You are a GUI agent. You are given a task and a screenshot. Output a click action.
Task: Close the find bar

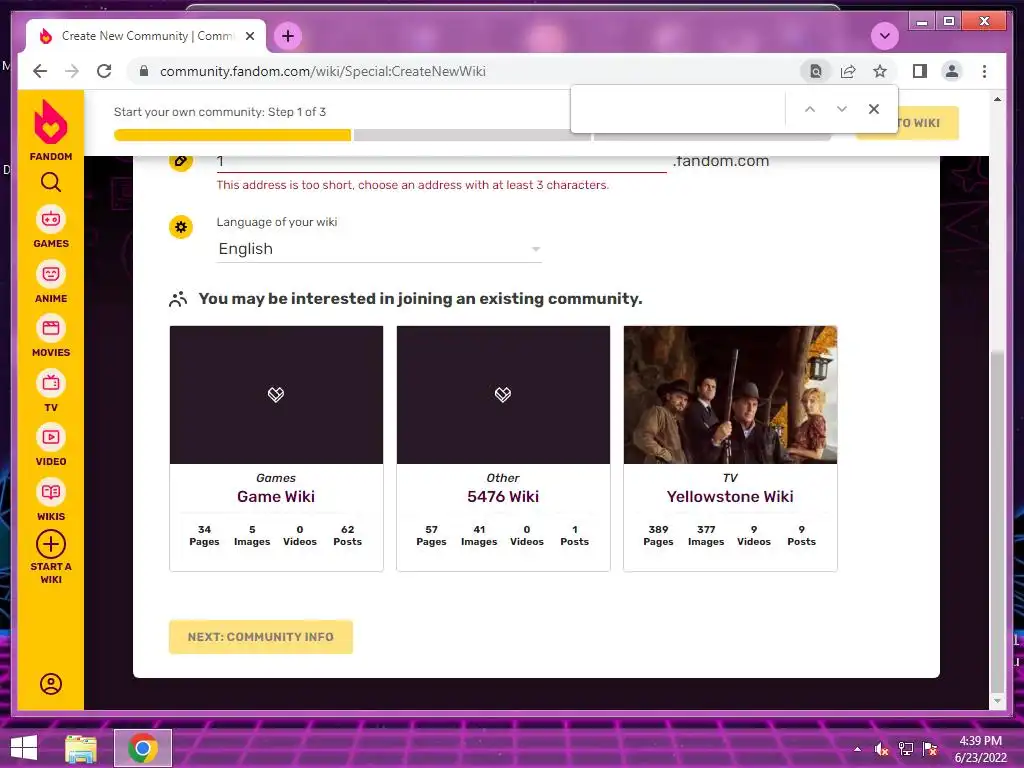coord(874,109)
